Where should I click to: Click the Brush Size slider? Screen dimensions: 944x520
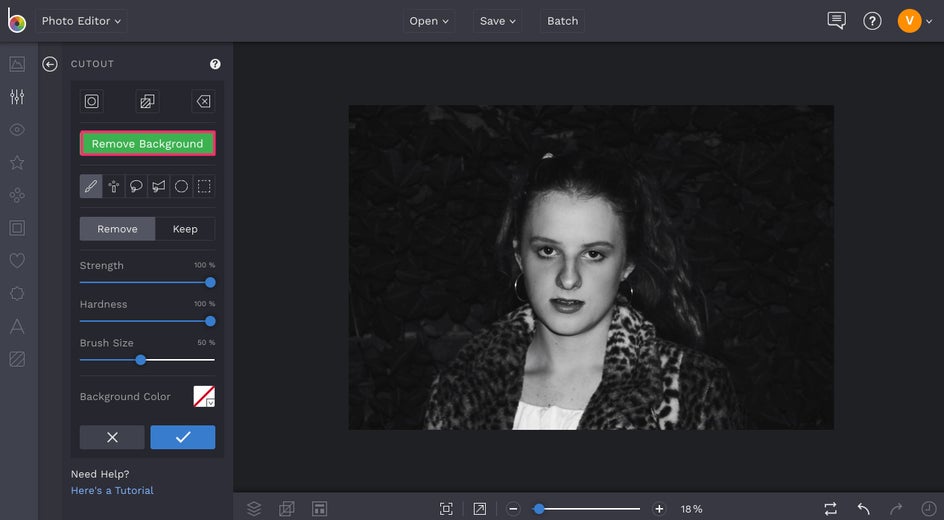click(x=148, y=360)
